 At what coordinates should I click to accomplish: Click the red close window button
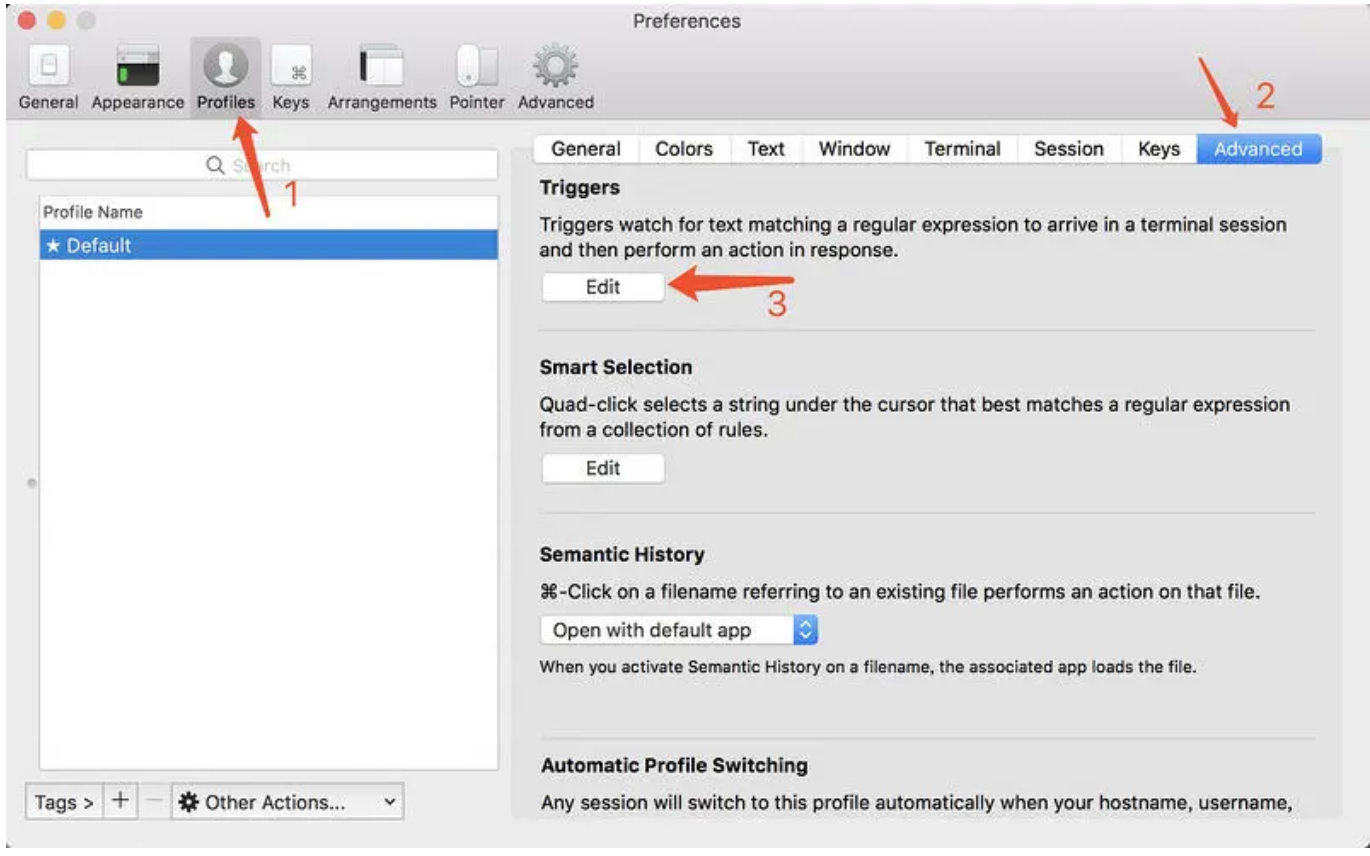click(27, 20)
